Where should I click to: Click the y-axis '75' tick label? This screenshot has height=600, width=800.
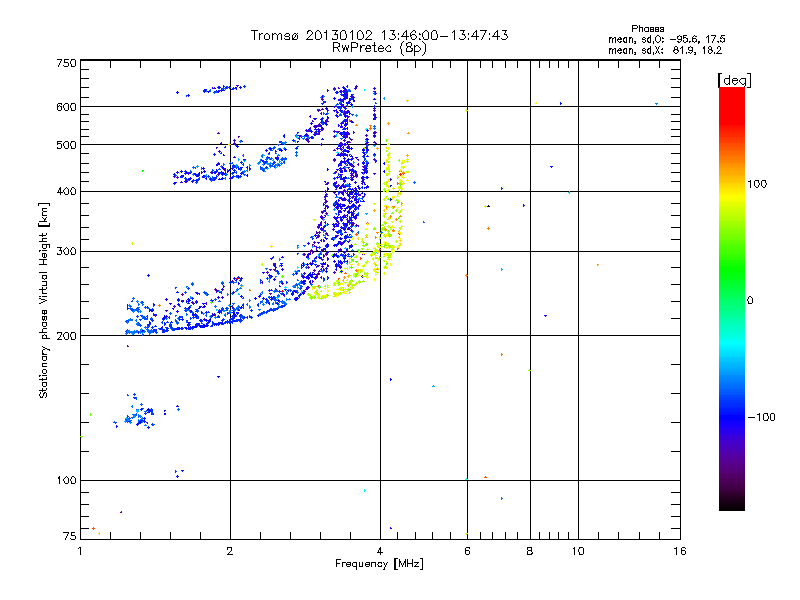click(70, 536)
